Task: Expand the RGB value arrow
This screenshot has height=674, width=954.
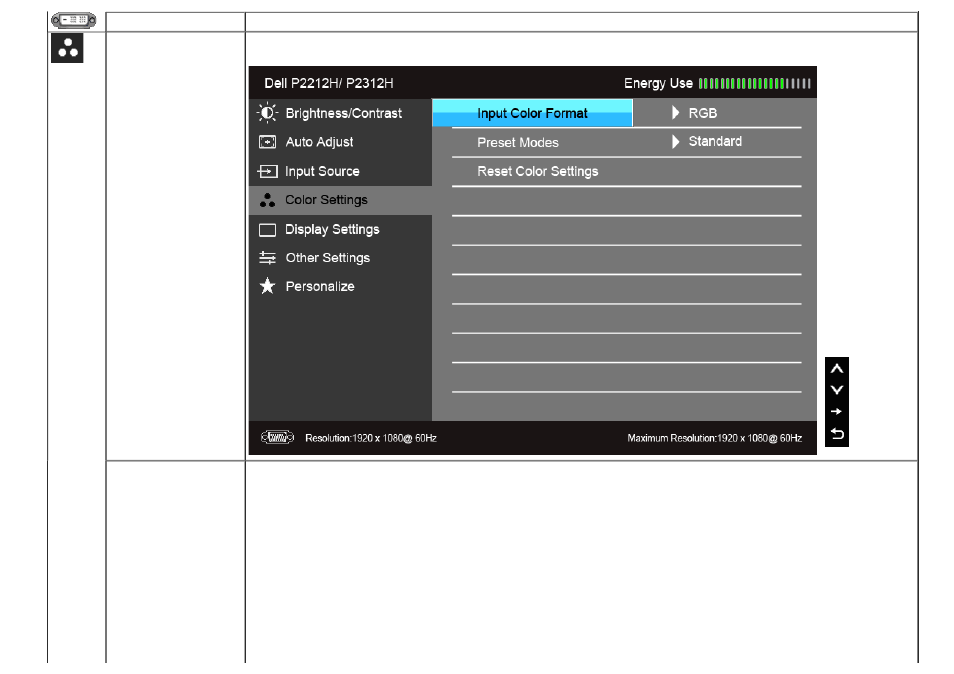Action: pyautogui.click(x=675, y=113)
